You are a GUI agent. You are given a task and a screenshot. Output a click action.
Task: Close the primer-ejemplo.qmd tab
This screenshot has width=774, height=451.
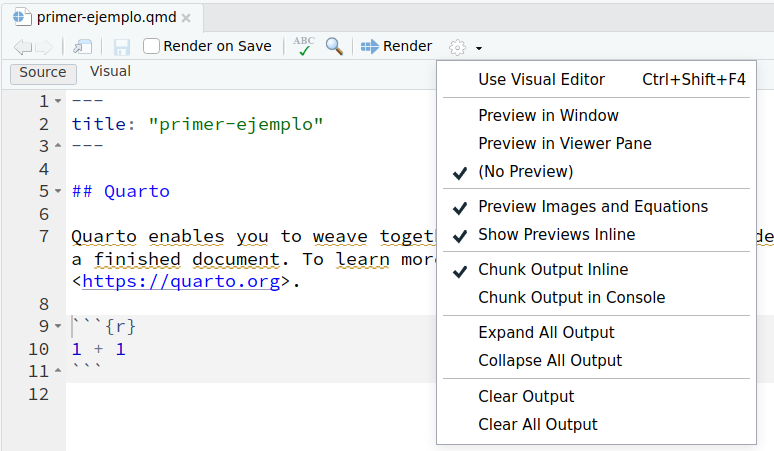coord(187,18)
